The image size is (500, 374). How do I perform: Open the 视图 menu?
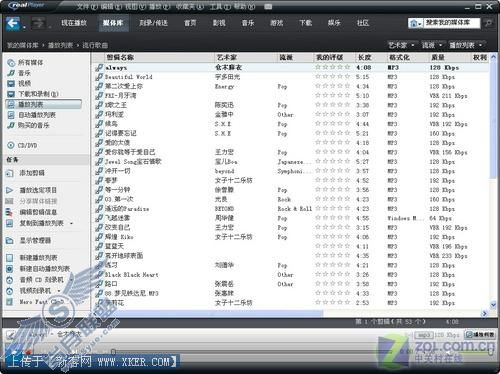135,6
